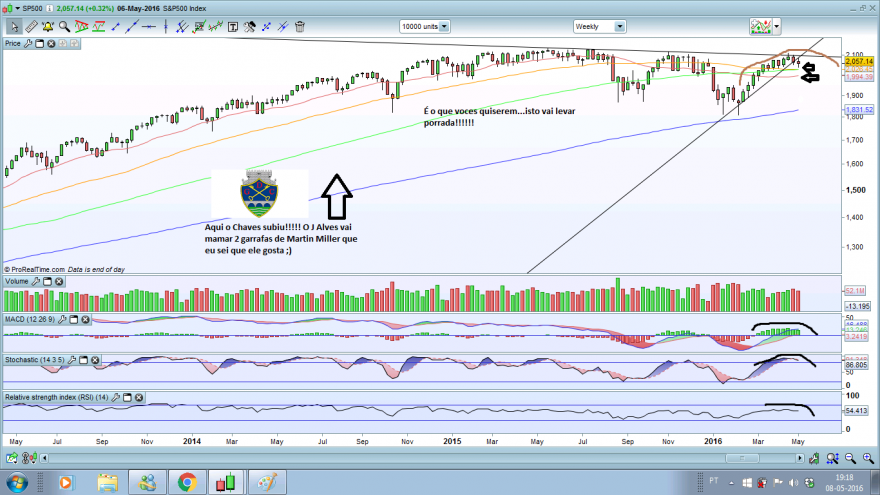Click the Stochastic (14 3 5) label
Image resolution: width=880 pixels, height=495 pixels.
35,360
